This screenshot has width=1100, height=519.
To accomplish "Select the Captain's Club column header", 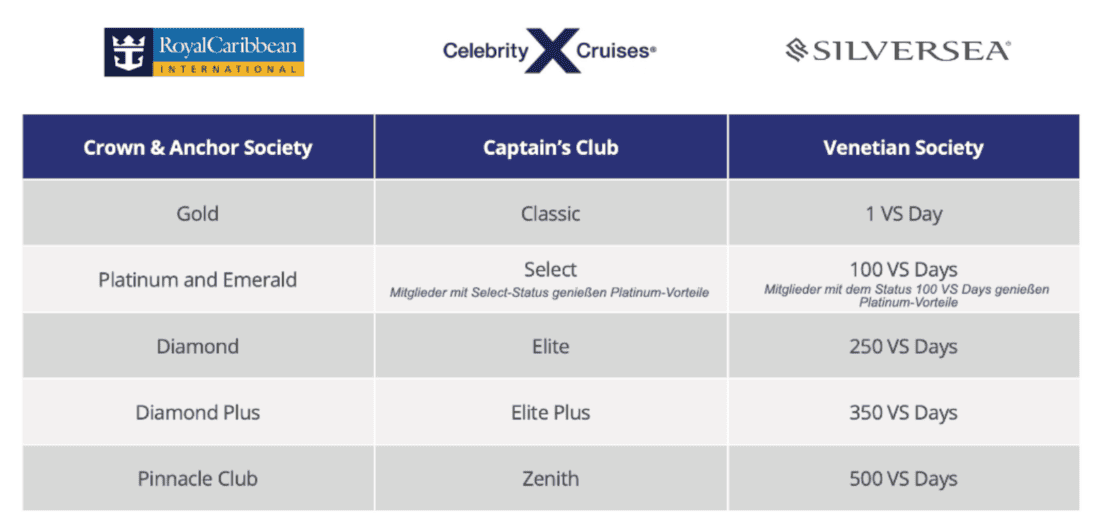I will pyautogui.click(x=551, y=147).
